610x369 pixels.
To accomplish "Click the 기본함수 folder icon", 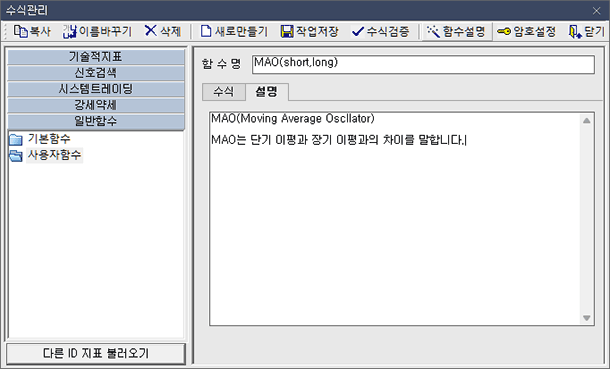I will [16, 139].
